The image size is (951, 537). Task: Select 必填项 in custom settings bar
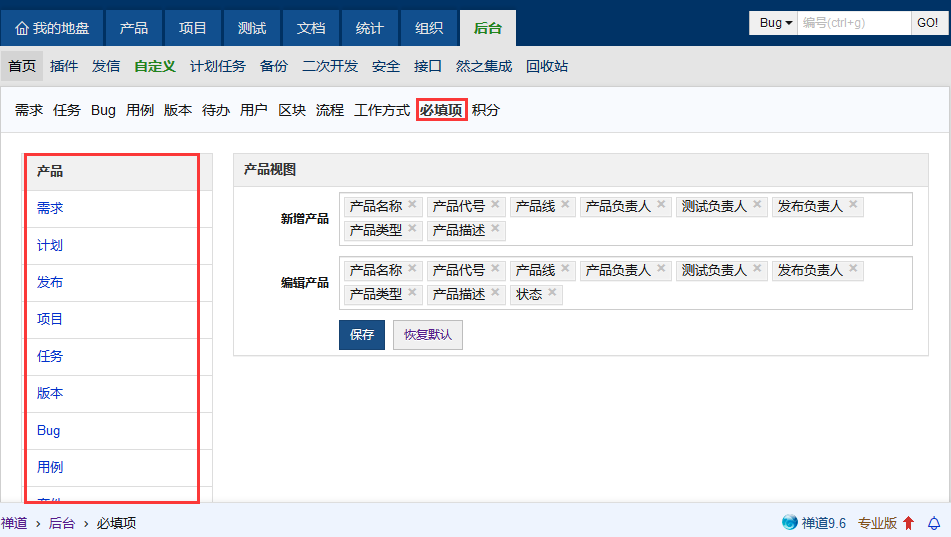tap(441, 110)
